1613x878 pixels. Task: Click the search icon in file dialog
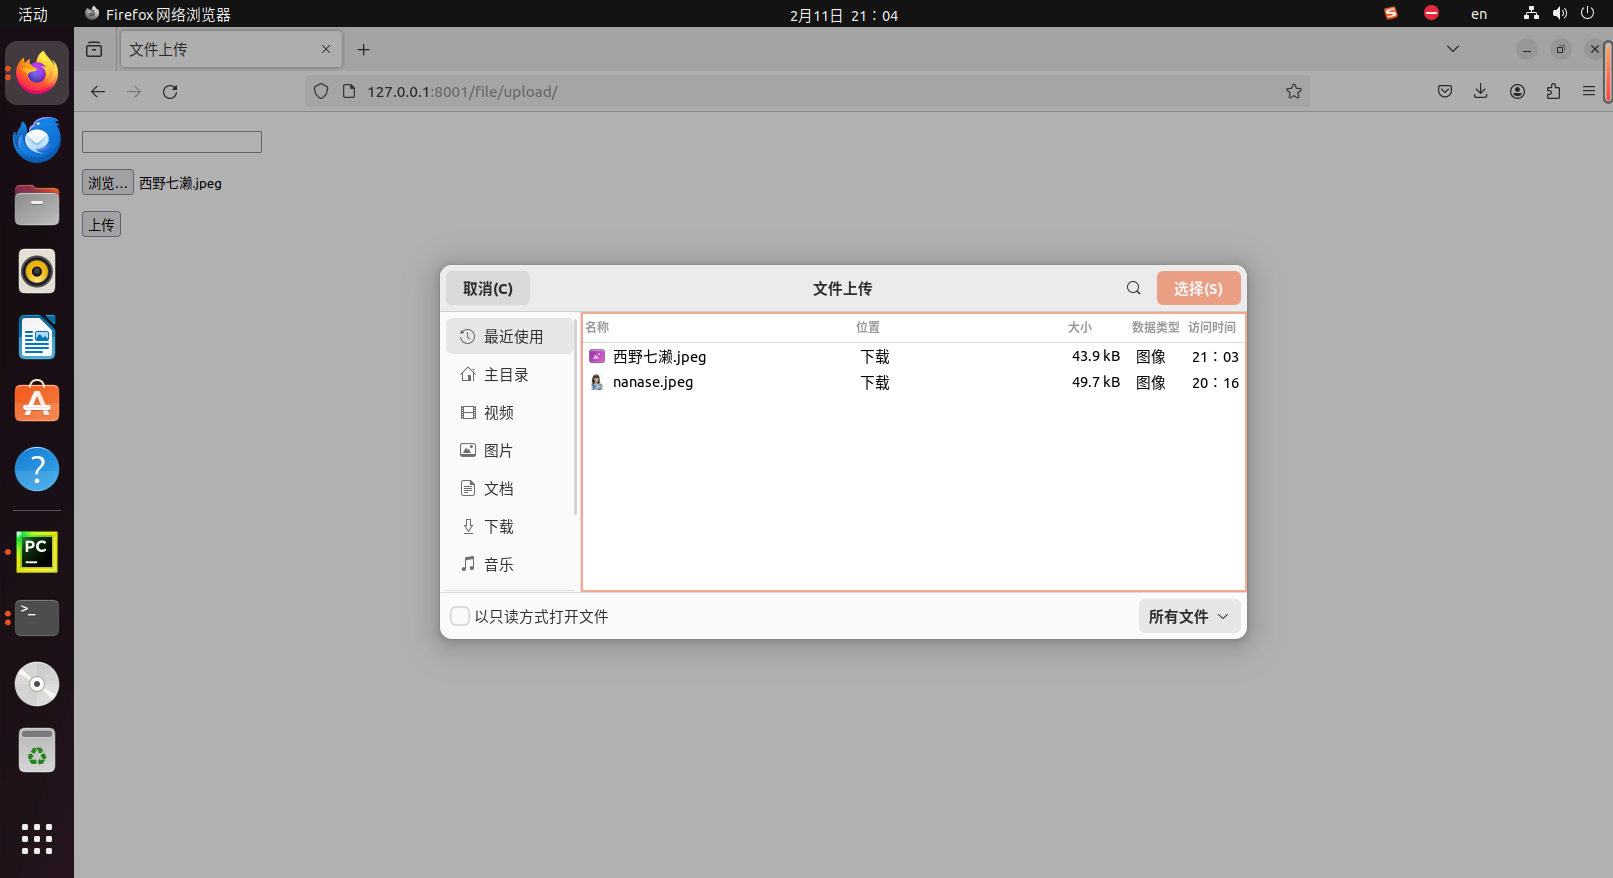click(x=1133, y=288)
